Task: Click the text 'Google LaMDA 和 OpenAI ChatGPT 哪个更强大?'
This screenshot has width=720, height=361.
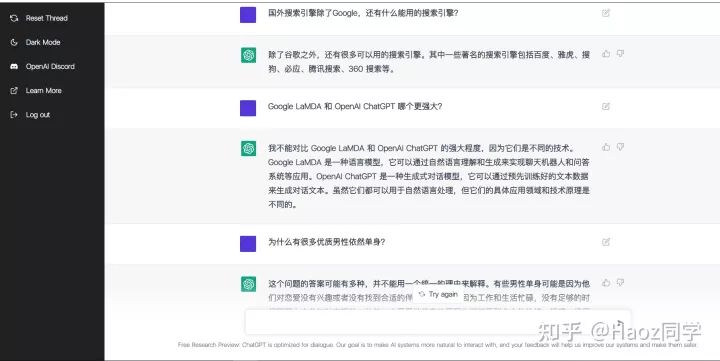Action: point(355,107)
